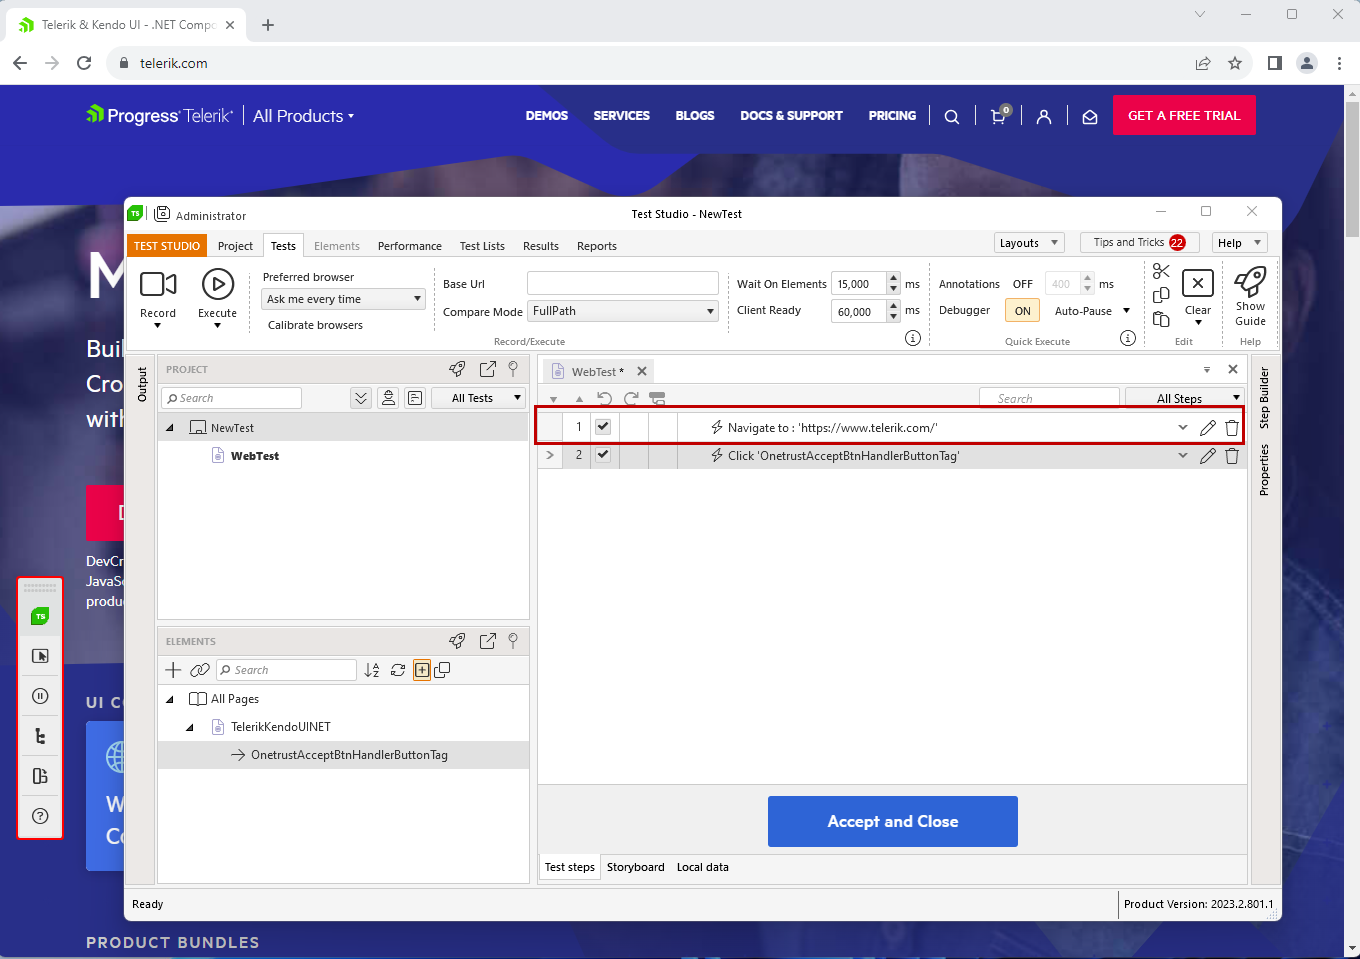Open the shopping cart on Telerik site
This screenshot has width=1360, height=959.
[999, 116]
